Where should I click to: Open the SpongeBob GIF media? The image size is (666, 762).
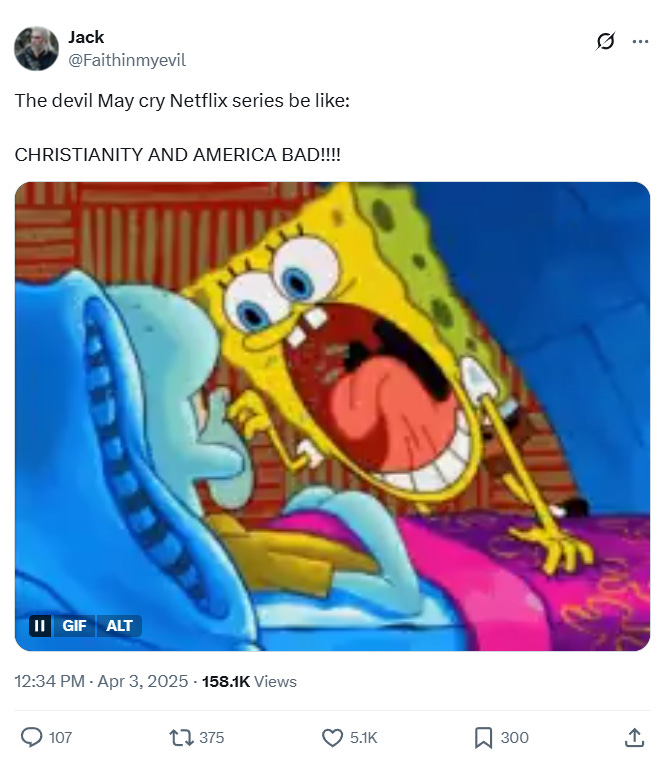click(333, 416)
